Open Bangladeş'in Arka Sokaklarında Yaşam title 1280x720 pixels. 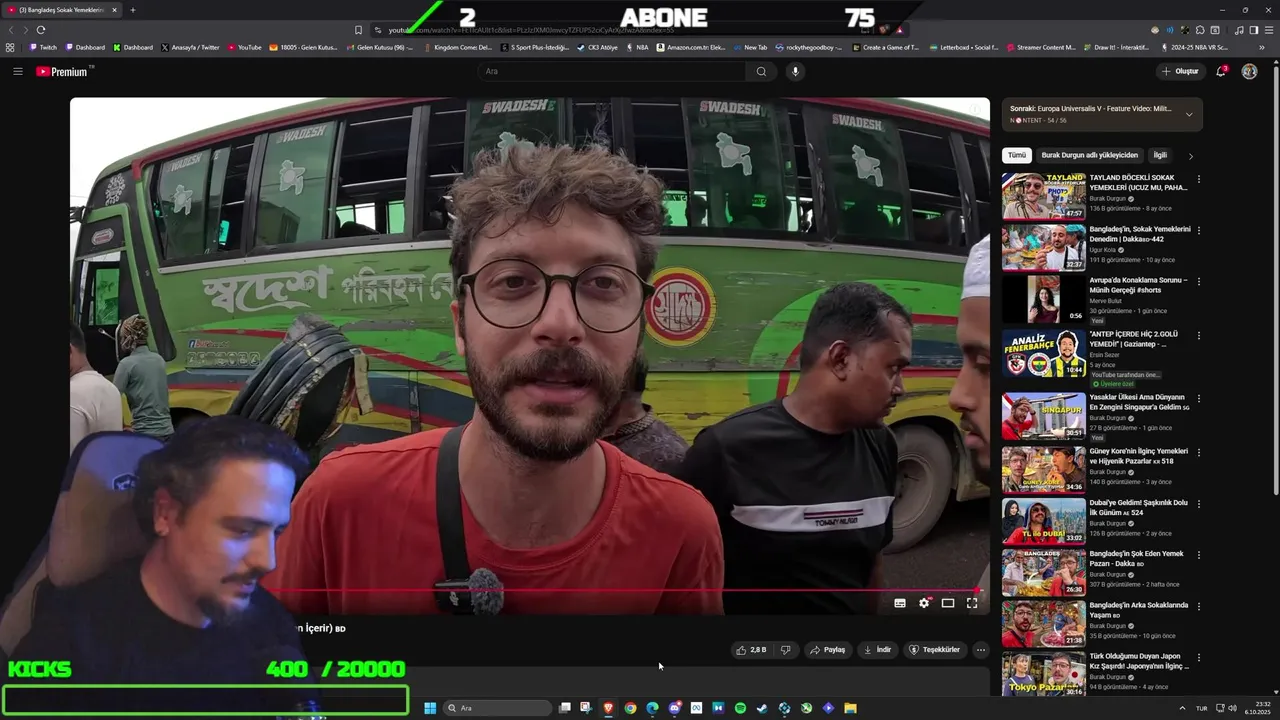point(1139,609)
